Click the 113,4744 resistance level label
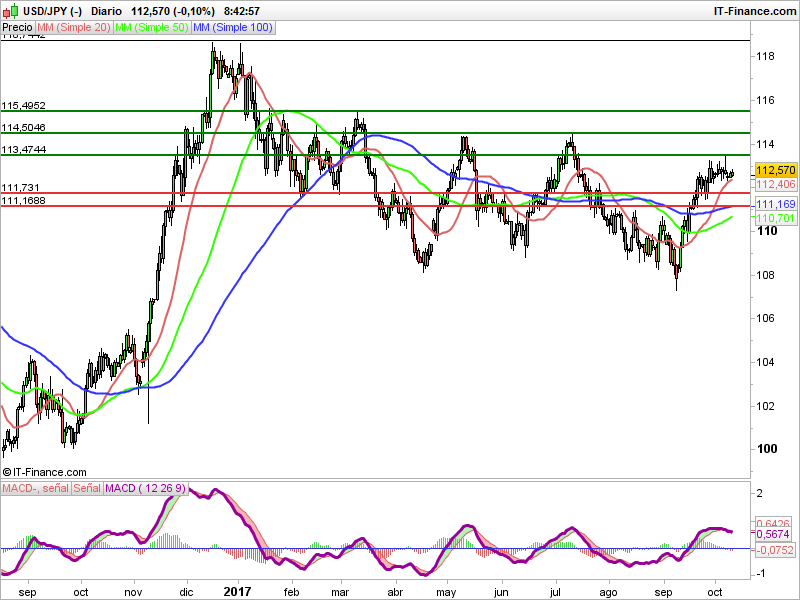 point(23,149)
